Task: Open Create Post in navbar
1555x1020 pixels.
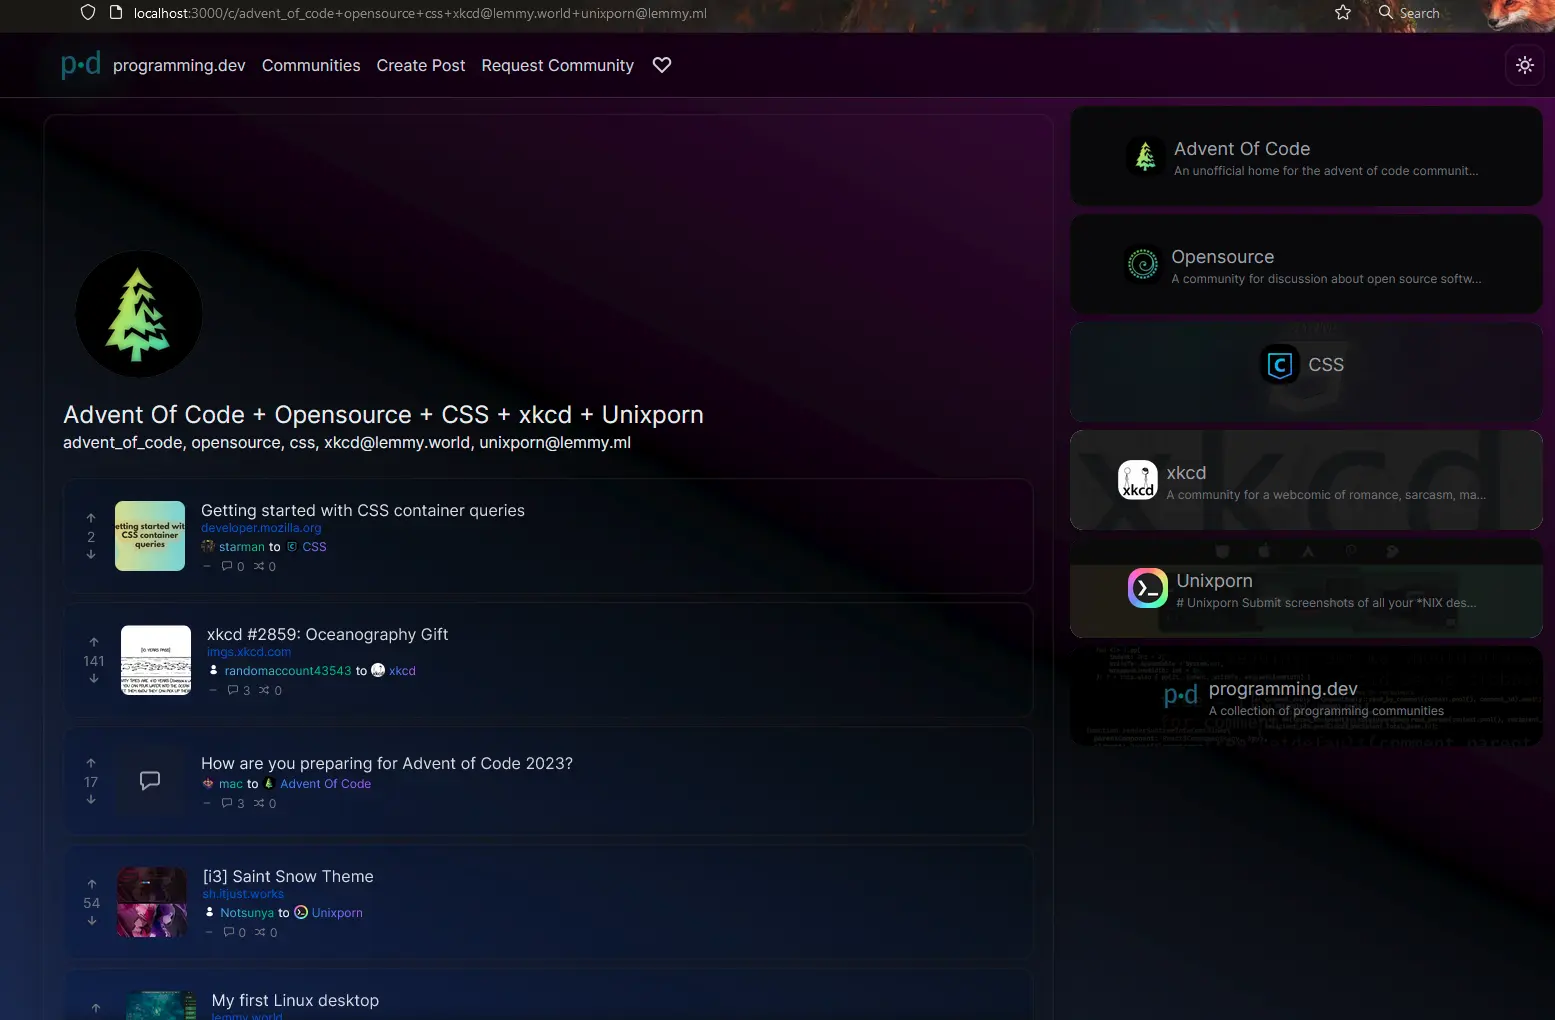Action: tap(421, 65)
